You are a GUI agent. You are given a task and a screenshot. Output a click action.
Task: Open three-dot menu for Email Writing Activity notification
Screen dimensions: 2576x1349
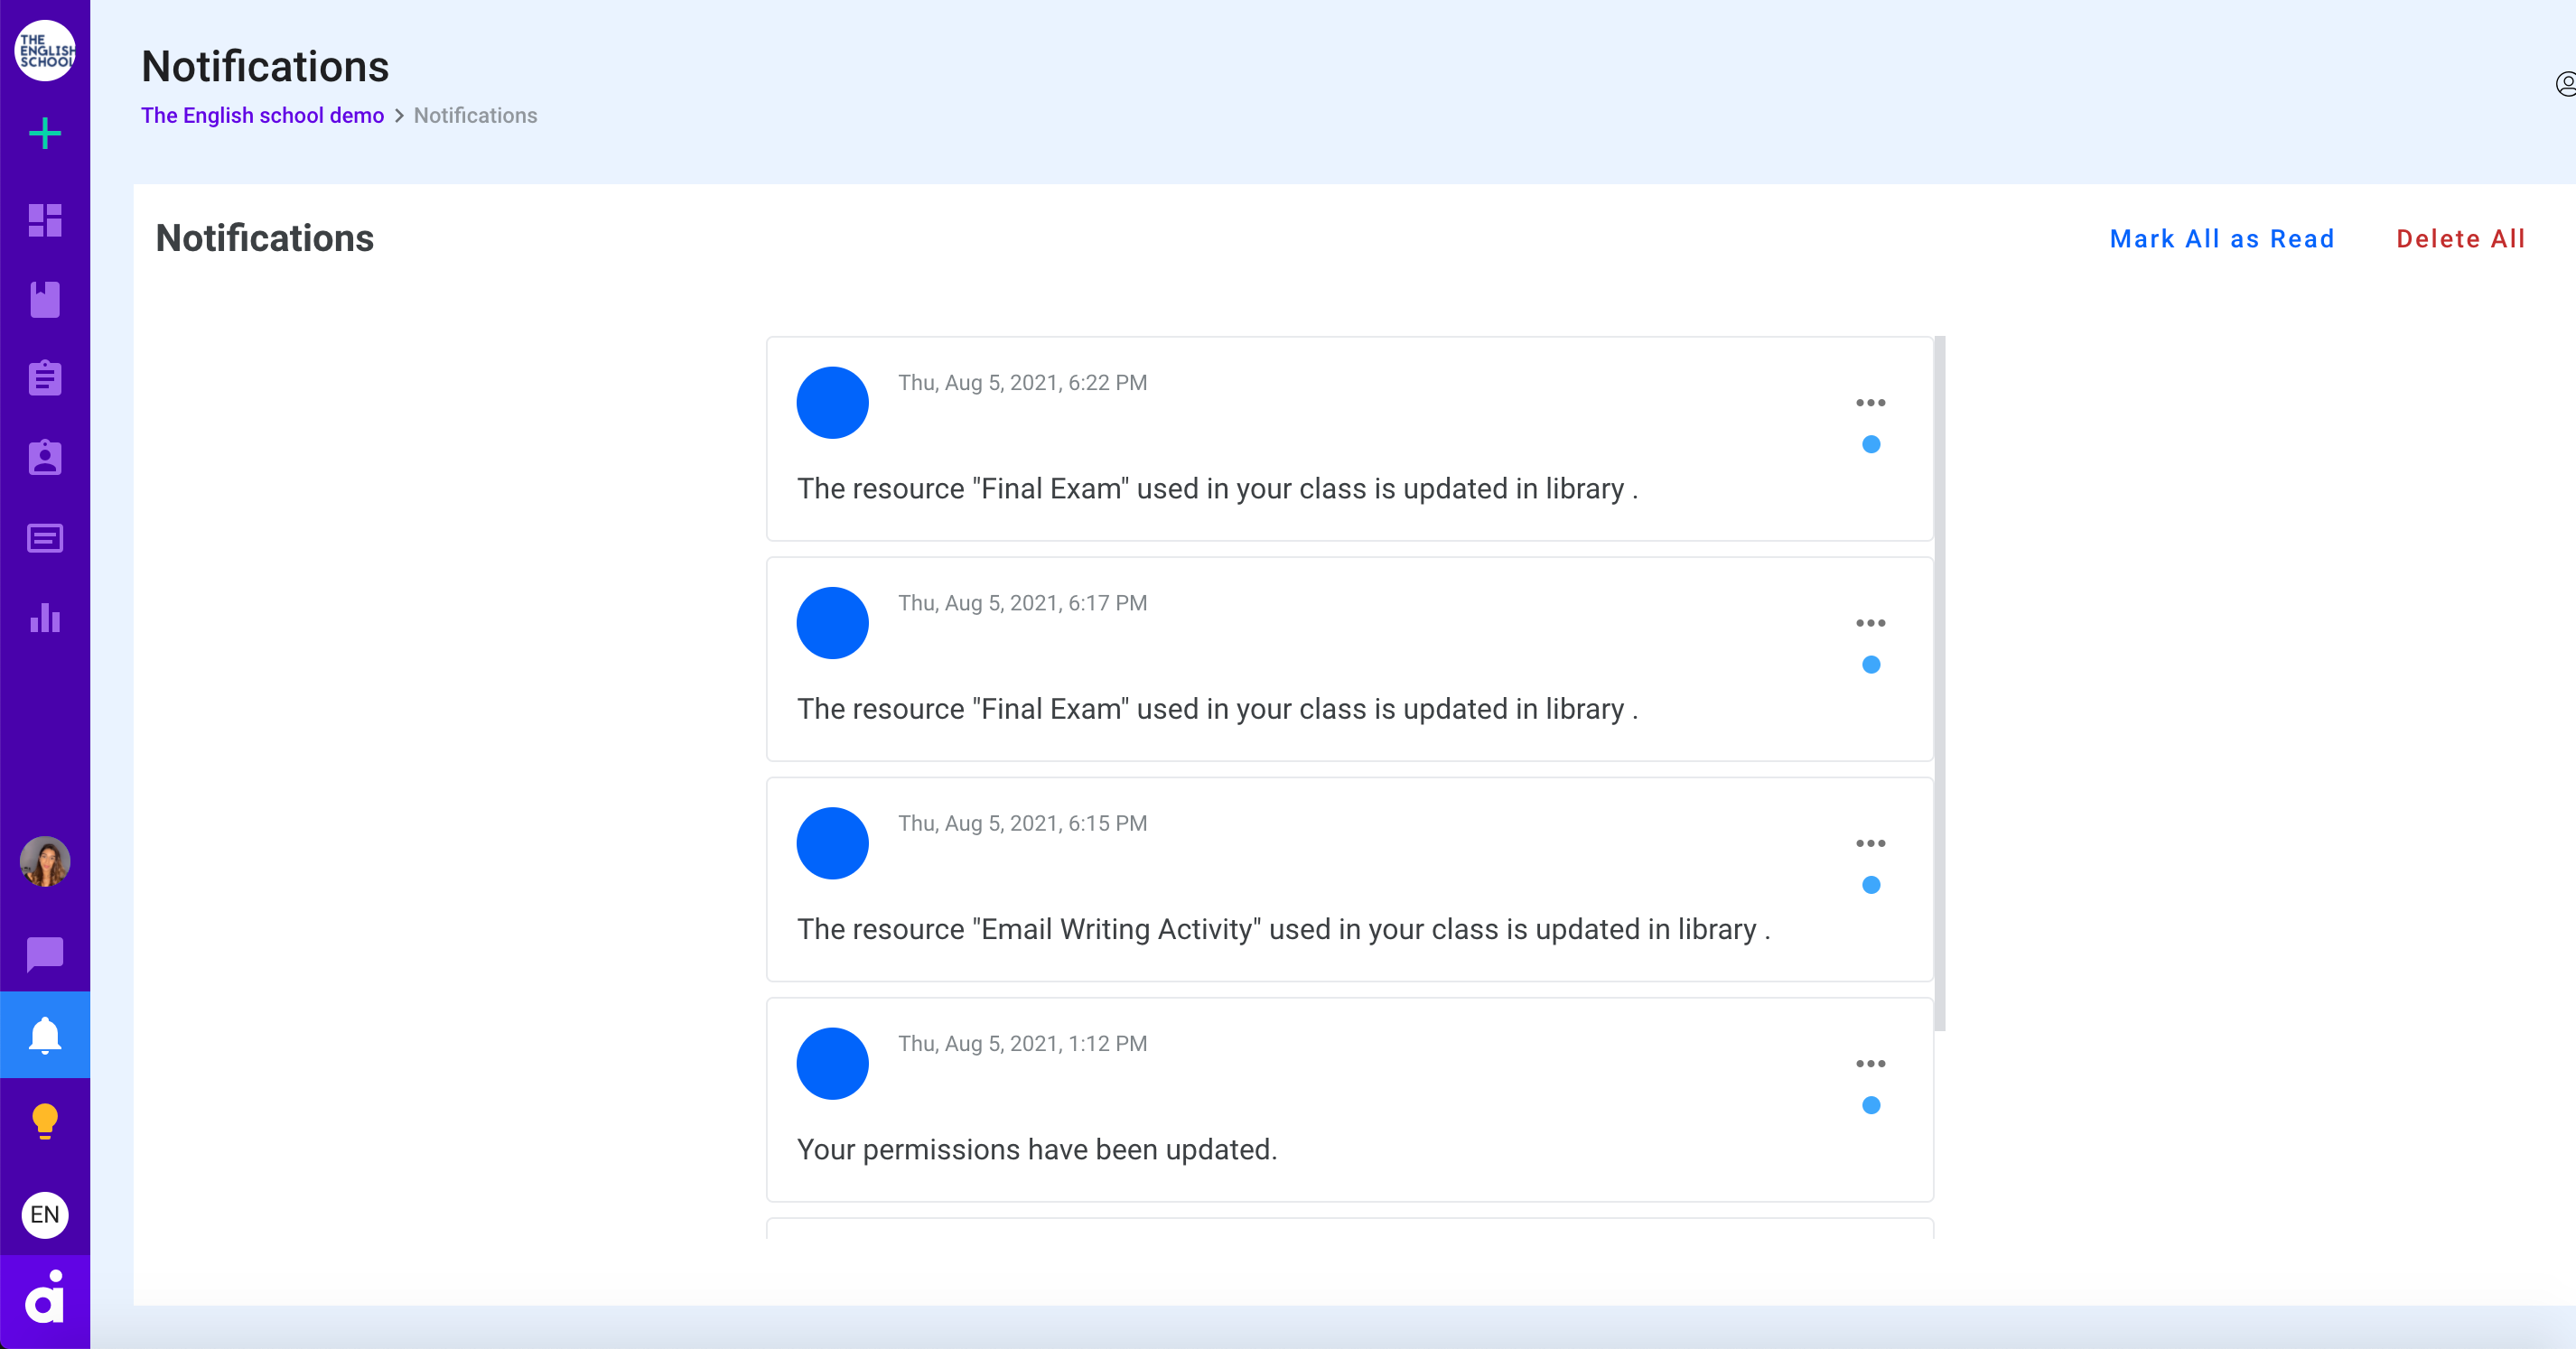point(1871,843)
